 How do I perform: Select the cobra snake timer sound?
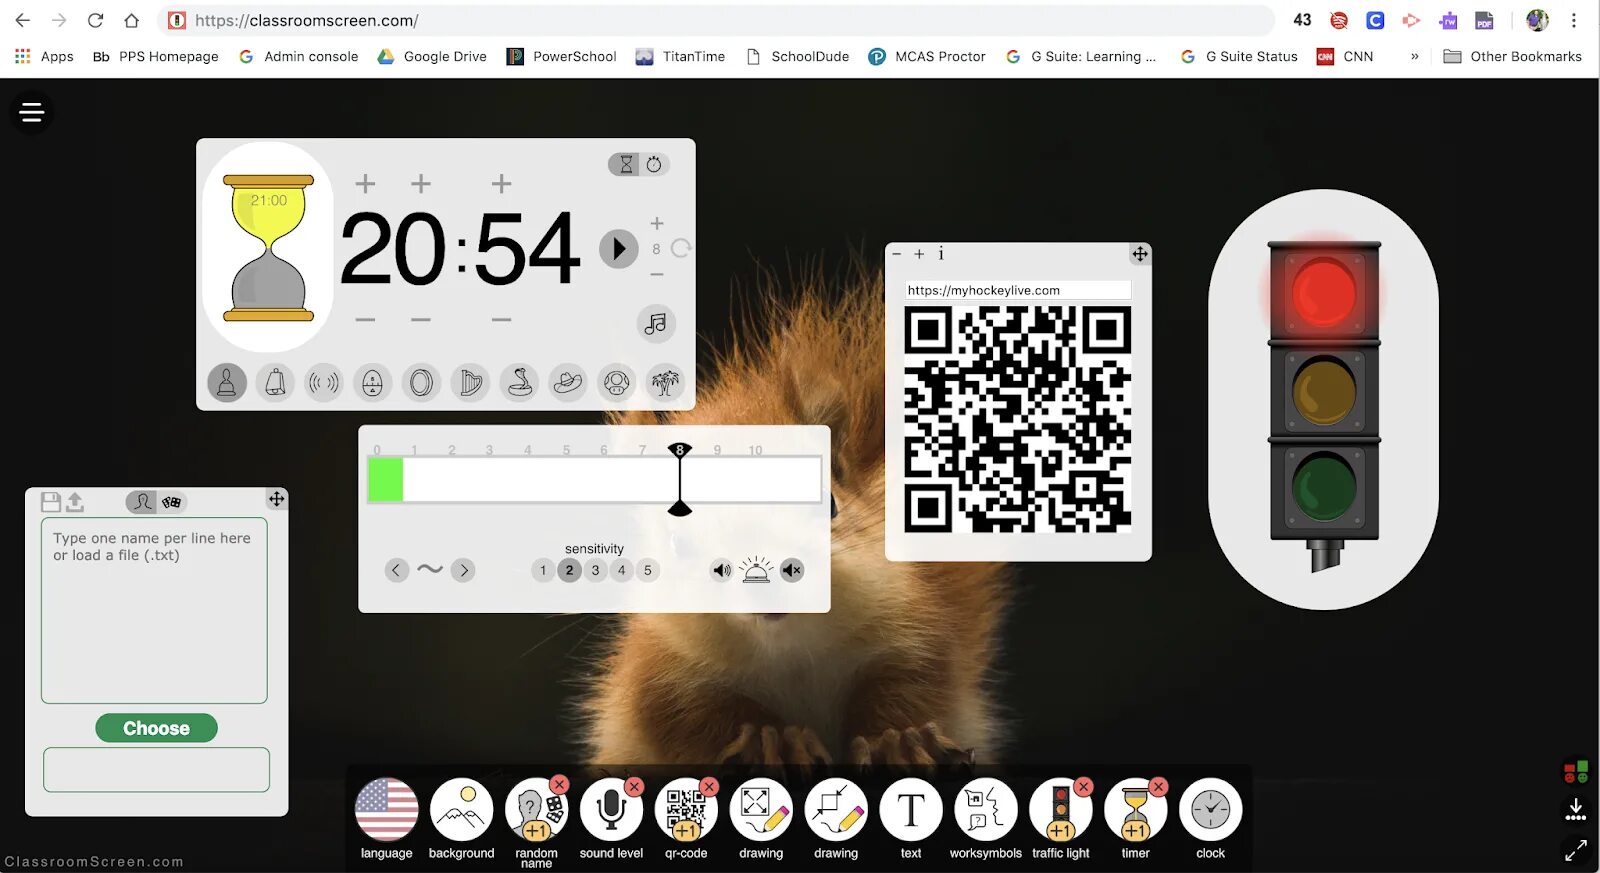pyautogui.click(x=519, y=382)
